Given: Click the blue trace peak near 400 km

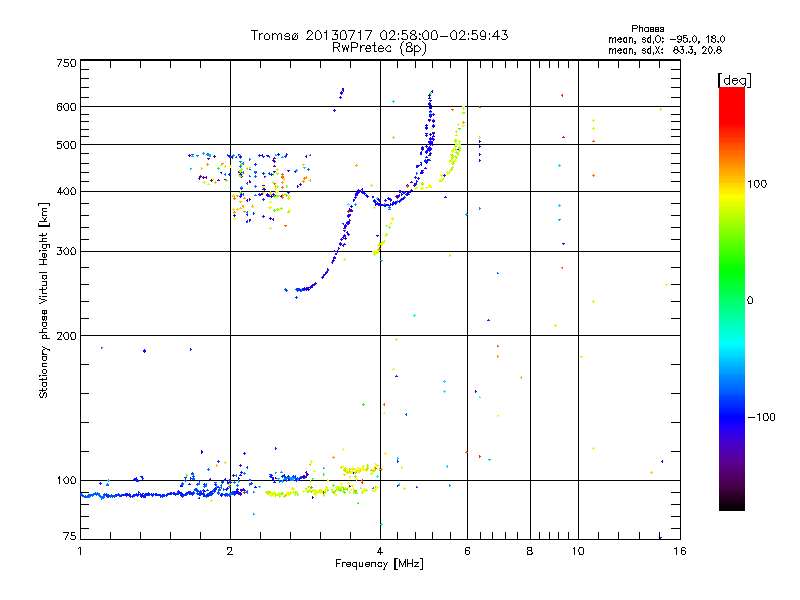Looking at the screenshot, I should pos(360,190).
